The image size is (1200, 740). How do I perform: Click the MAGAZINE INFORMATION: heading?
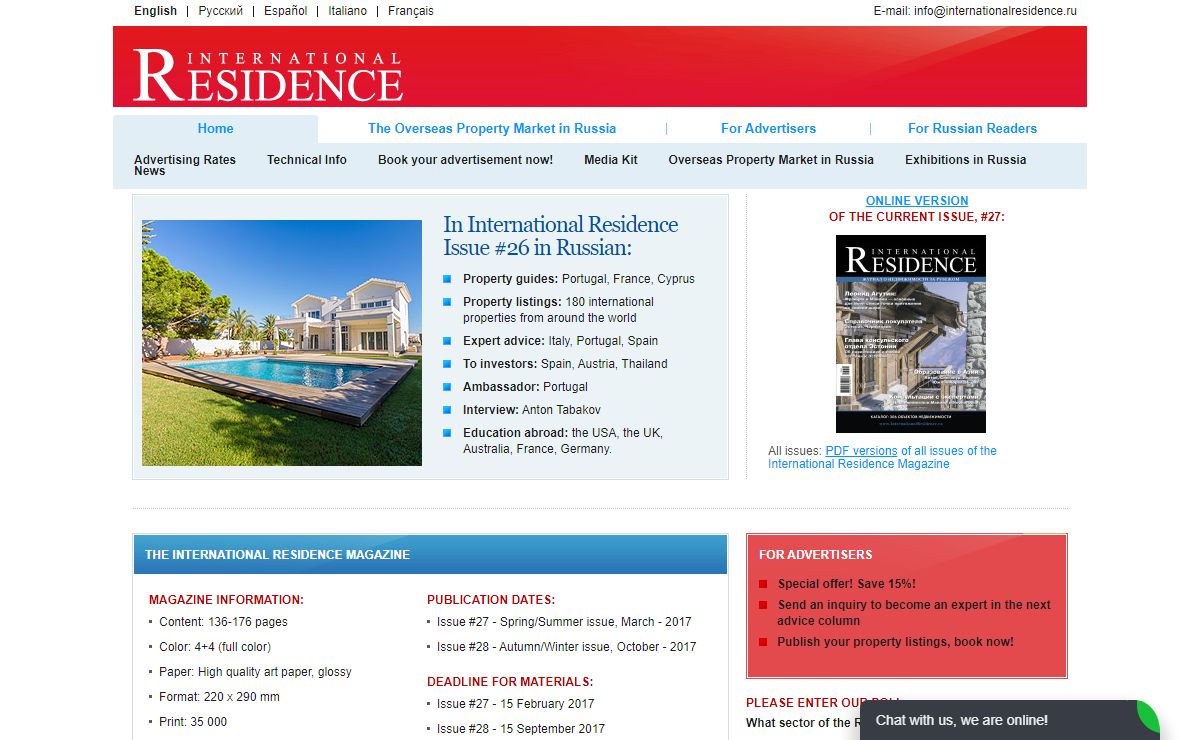226,600
